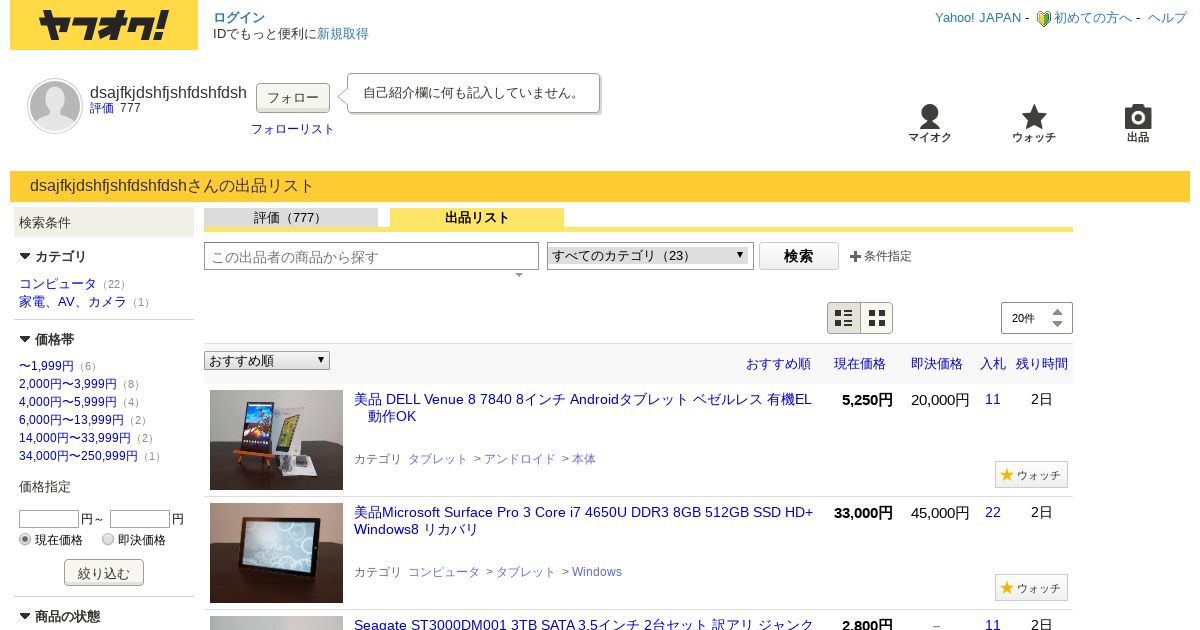The width and height of the screenshot is (1200, 630).
Task: Expand the search suggestions arrow below search box
Action: 519,275
